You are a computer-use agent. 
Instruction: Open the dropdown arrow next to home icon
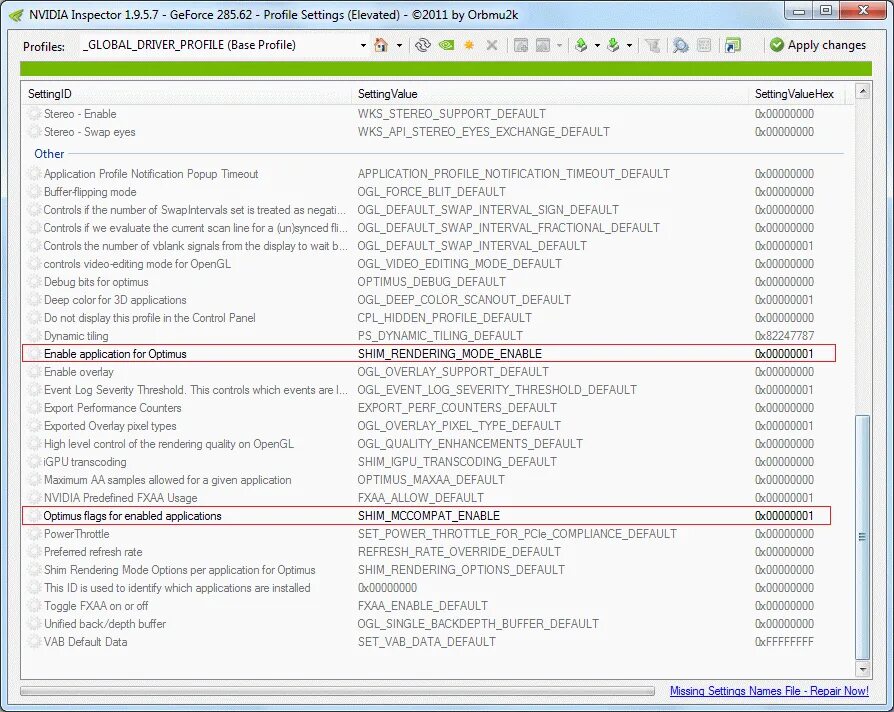click(x=399, y=46)
